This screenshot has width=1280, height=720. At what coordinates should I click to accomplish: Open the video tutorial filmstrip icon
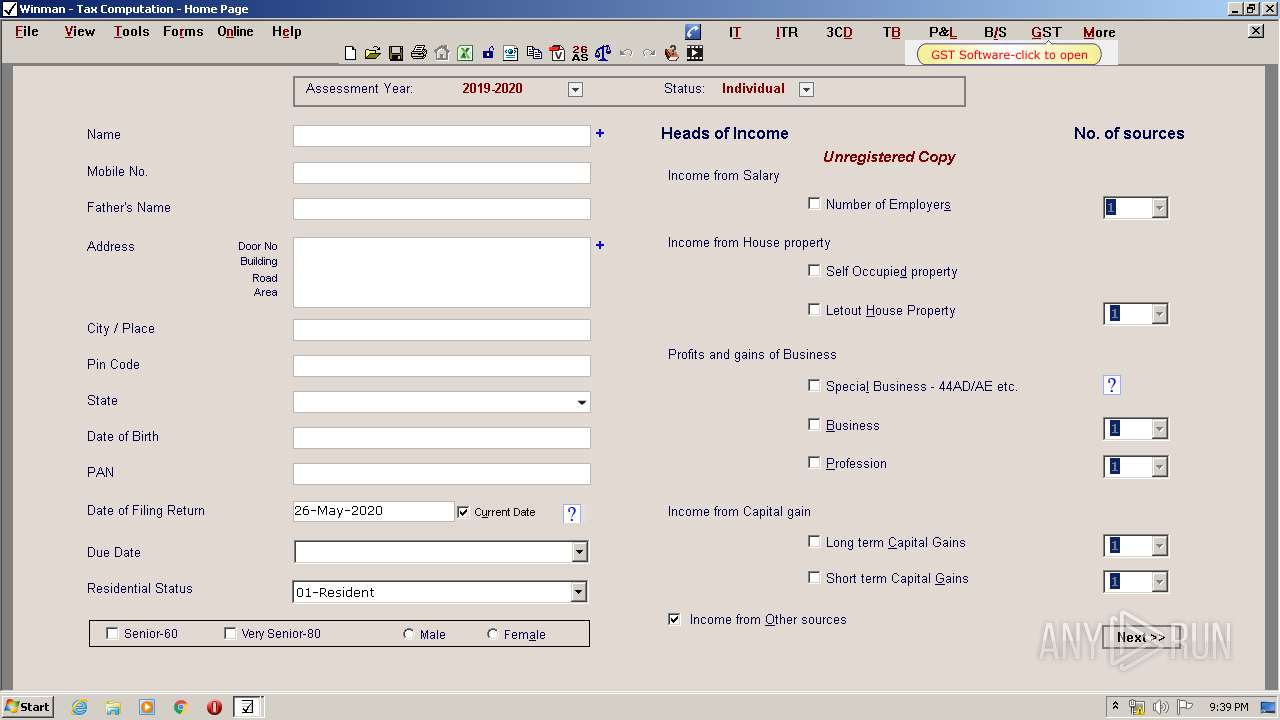pyautogui.click(x=694, y=53)
